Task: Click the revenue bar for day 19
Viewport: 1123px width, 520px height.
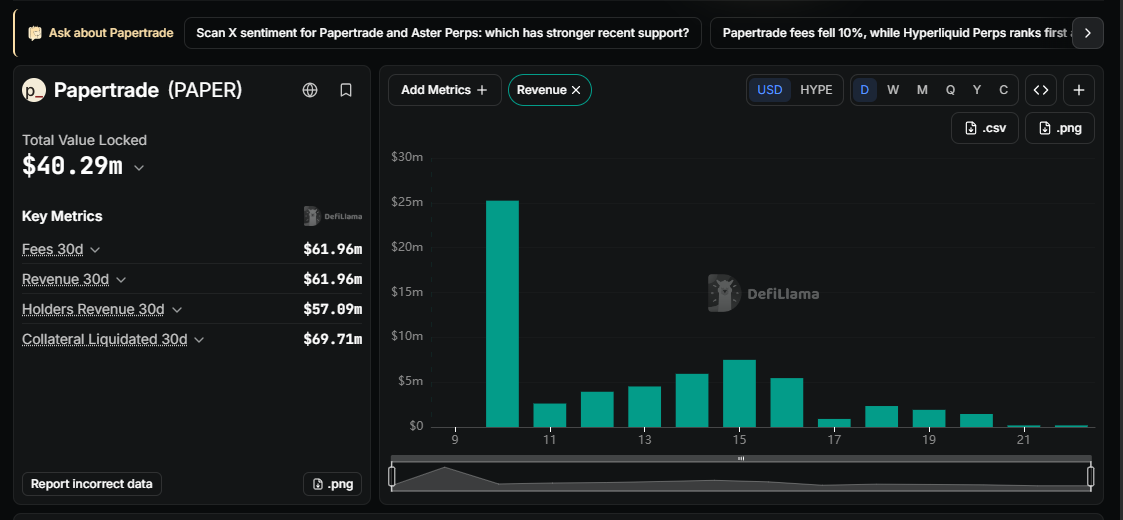Action: (929, 418)
